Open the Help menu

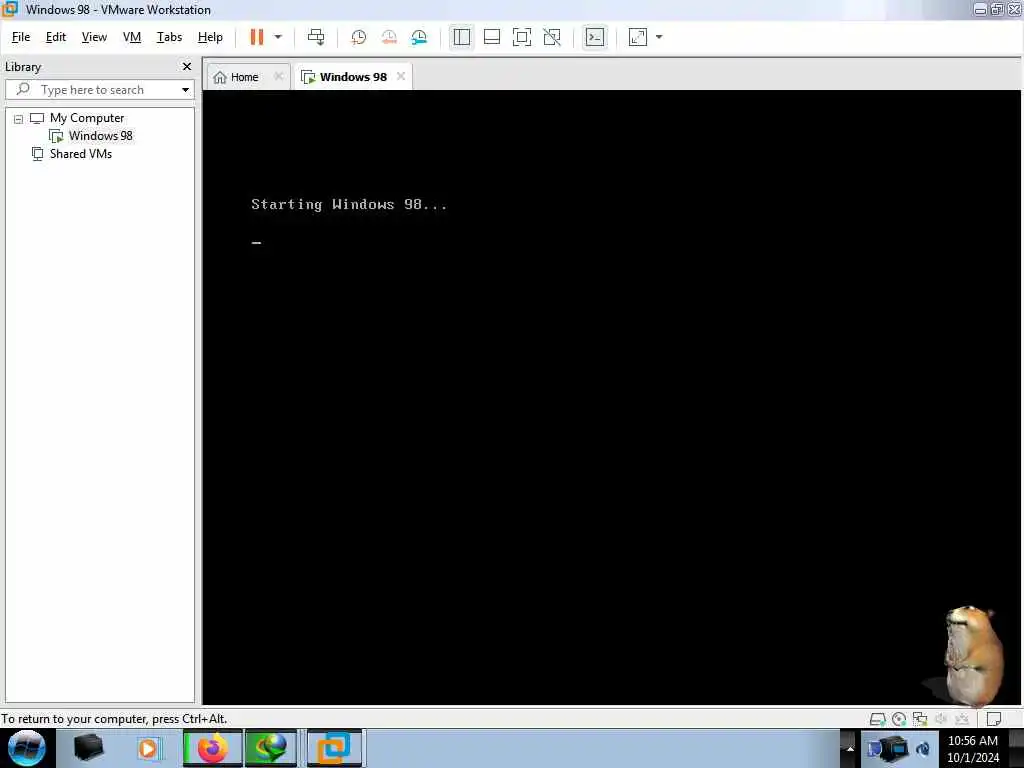pos(210,37)
